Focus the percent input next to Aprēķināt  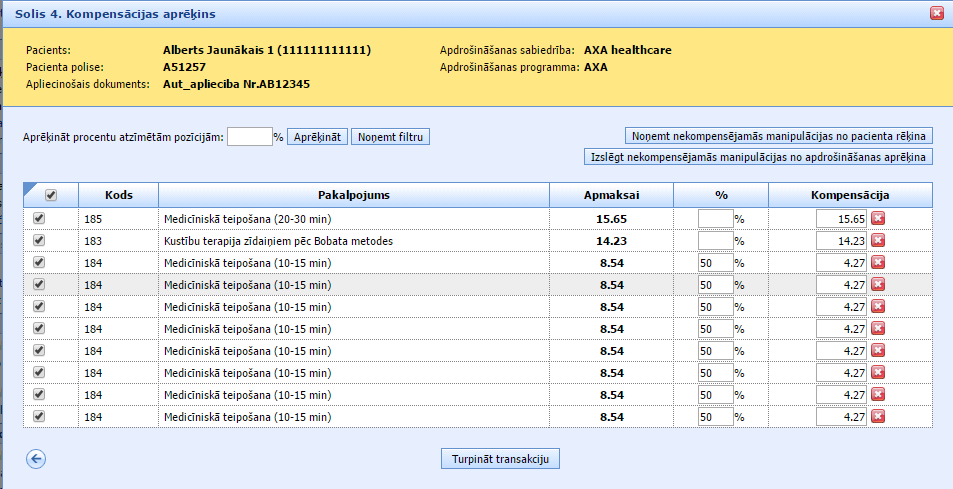(x=249, y=137)
